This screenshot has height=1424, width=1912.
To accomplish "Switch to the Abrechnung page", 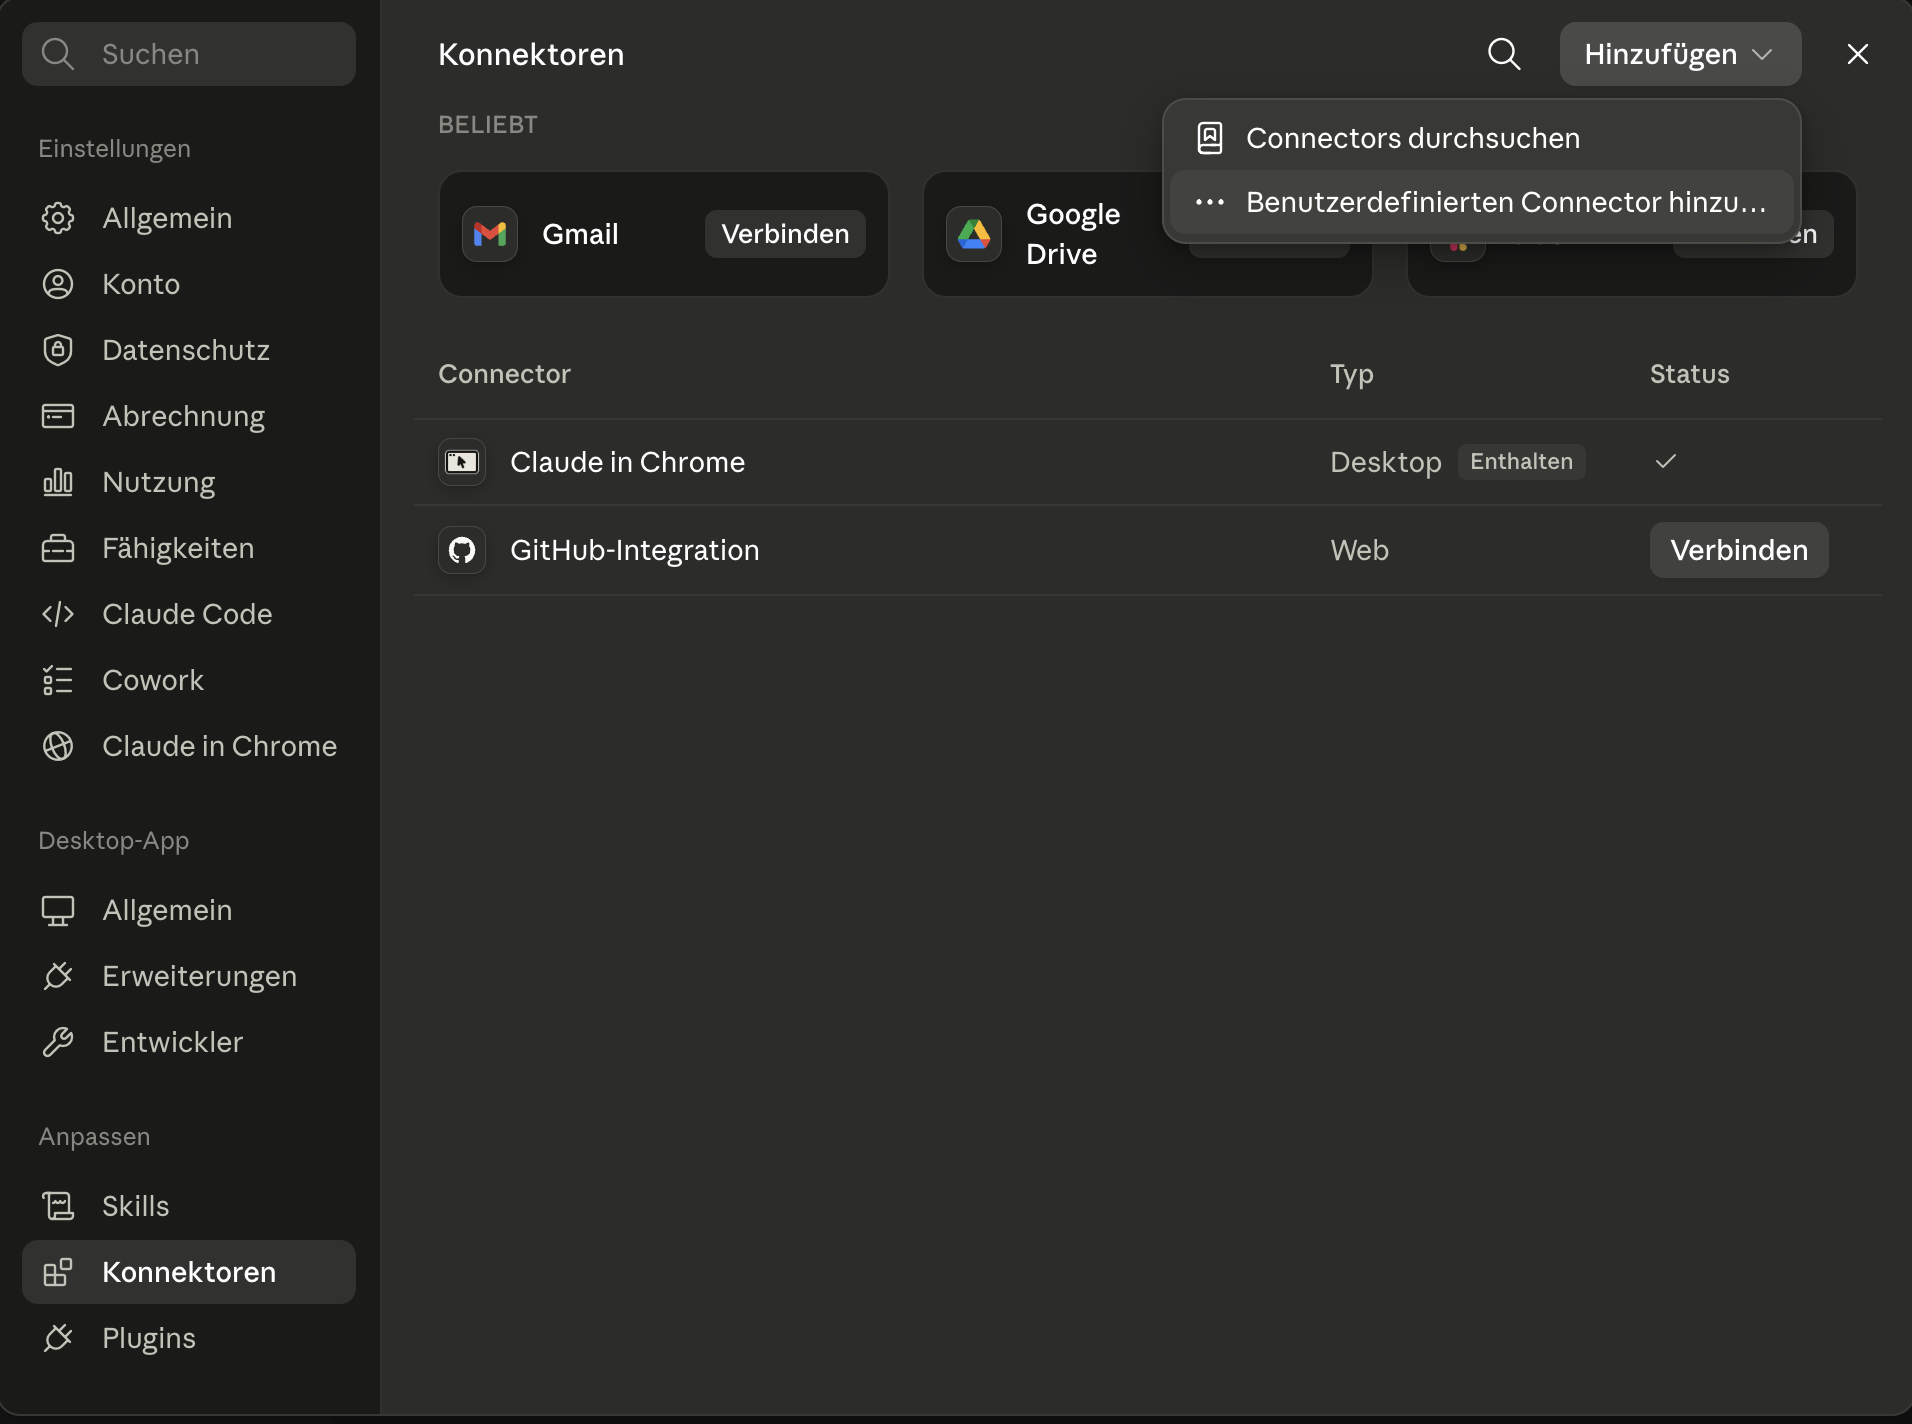I will 189,416.
